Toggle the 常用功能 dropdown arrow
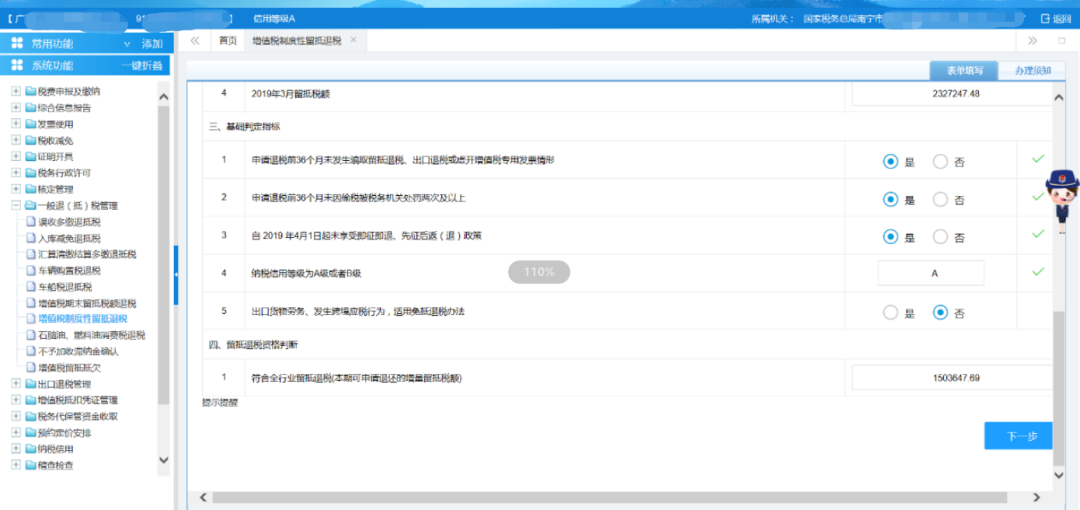 [127, 44]
